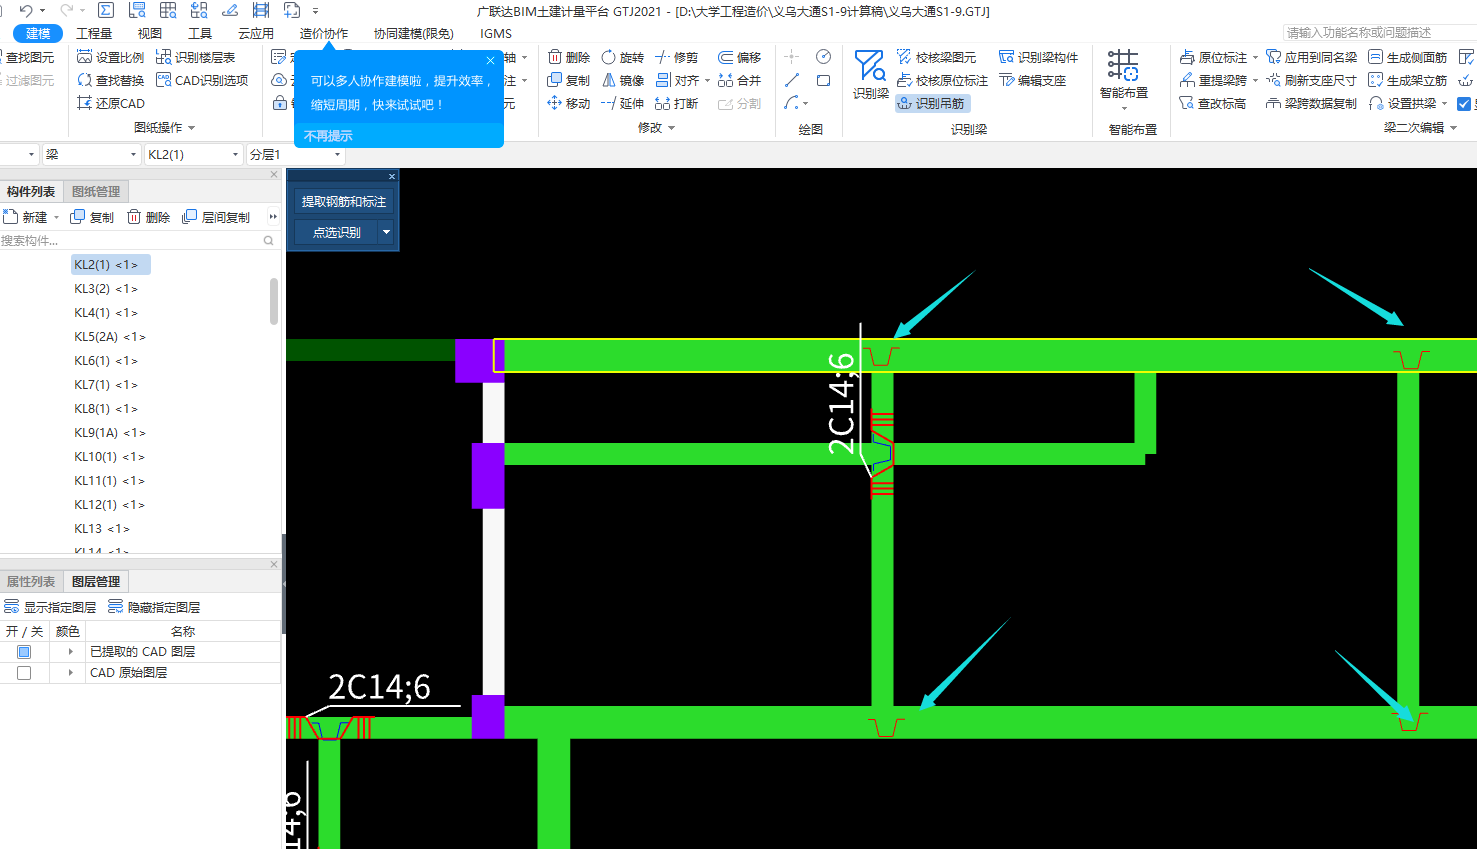The width and height of the screenshot is (1477, 849).
Task: Expand 已提取的 CAD 图层 row arrow
Action: [70, 652]
